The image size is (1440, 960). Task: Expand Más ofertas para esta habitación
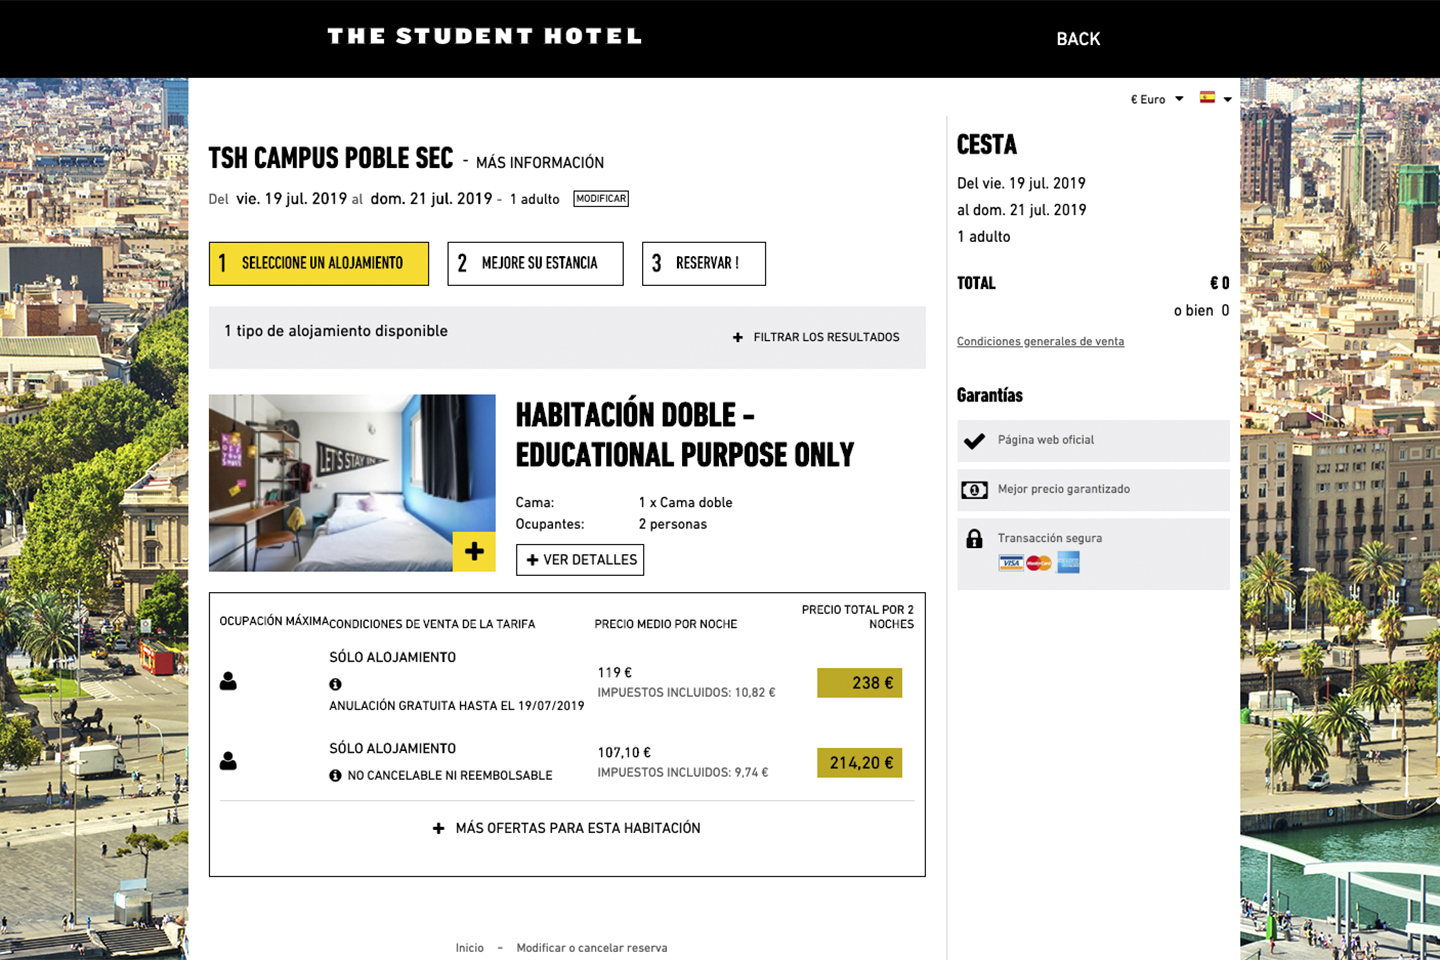pyautogui.click(x=566, y=828)
